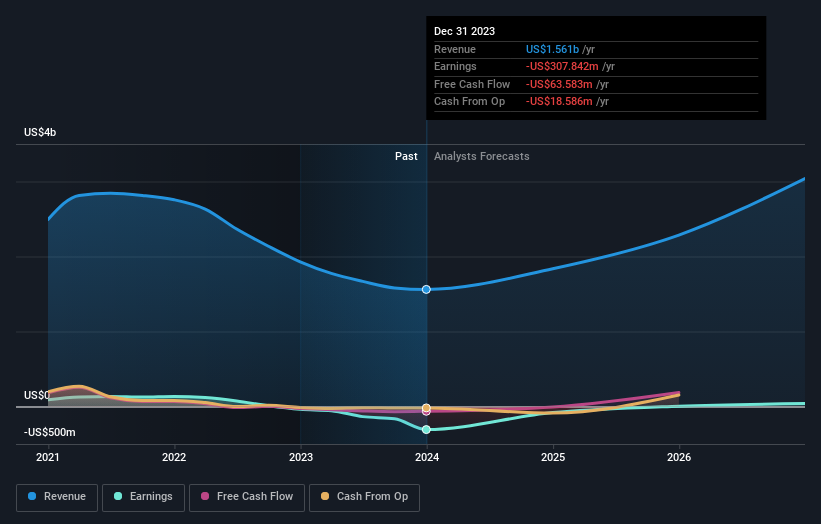Click the -US$307.842m earnings value

[562, 66]
